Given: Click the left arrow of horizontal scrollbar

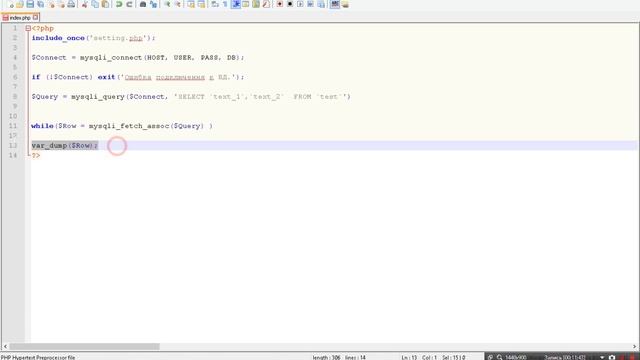Looking at the screenshot, I should (x=5, y=346).
